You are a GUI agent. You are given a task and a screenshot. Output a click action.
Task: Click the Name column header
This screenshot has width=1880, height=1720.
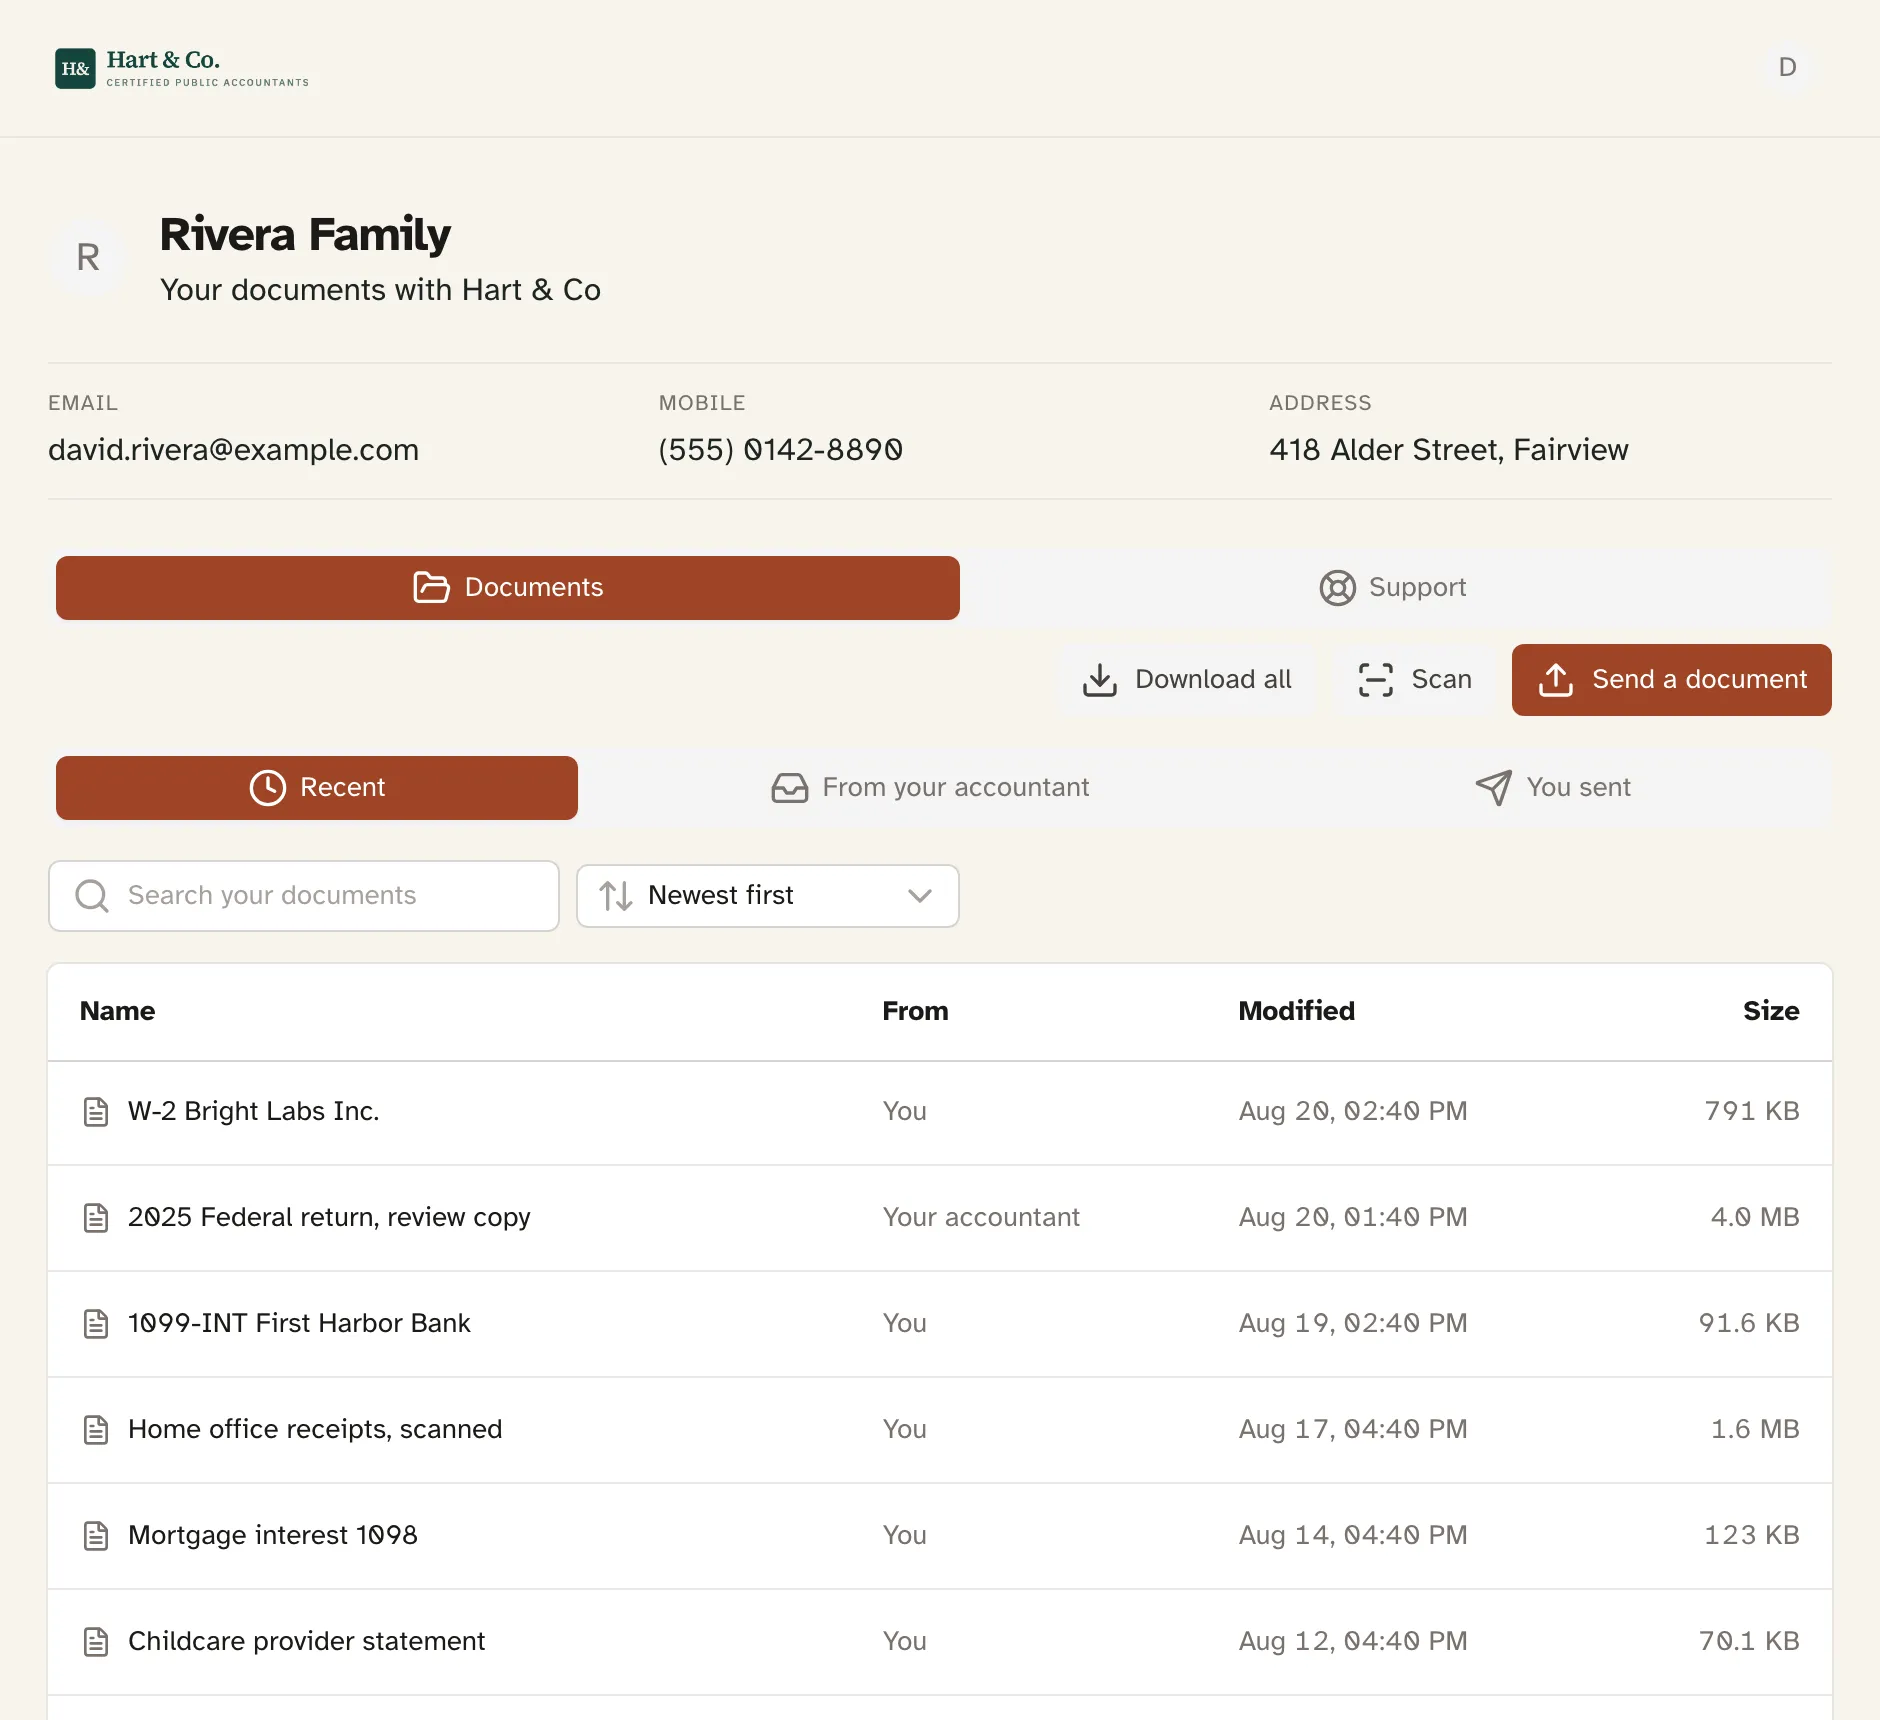(117, 1011)
